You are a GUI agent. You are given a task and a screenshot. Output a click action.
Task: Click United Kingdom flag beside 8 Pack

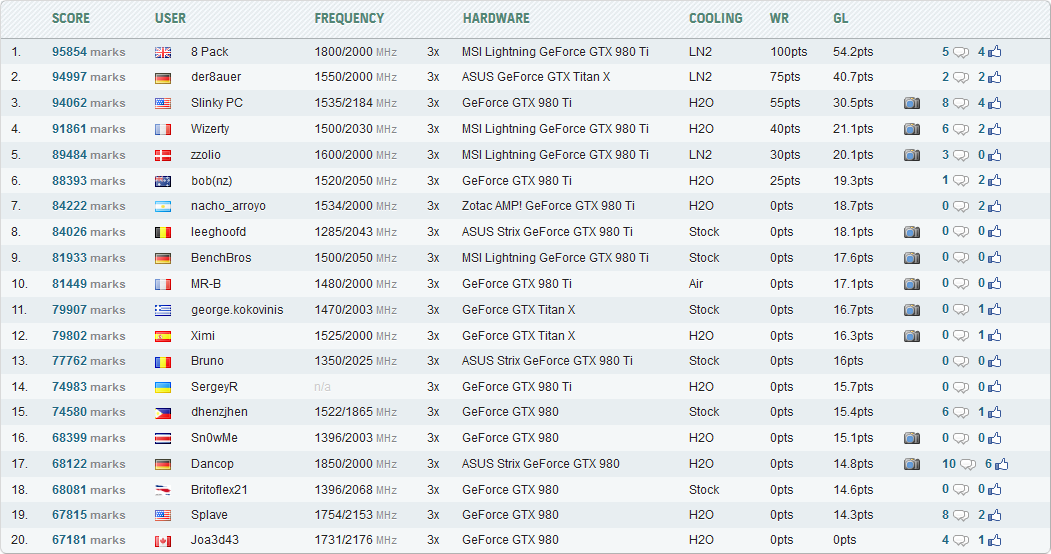163,52
